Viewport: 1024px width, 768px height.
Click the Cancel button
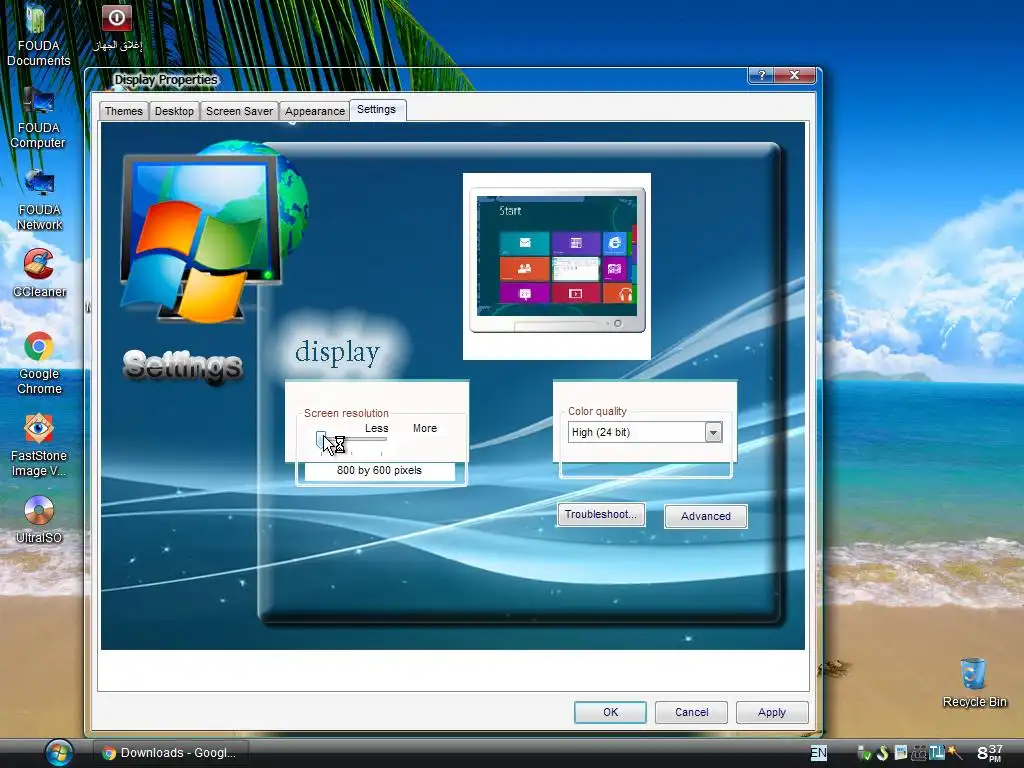pos(691,712)
